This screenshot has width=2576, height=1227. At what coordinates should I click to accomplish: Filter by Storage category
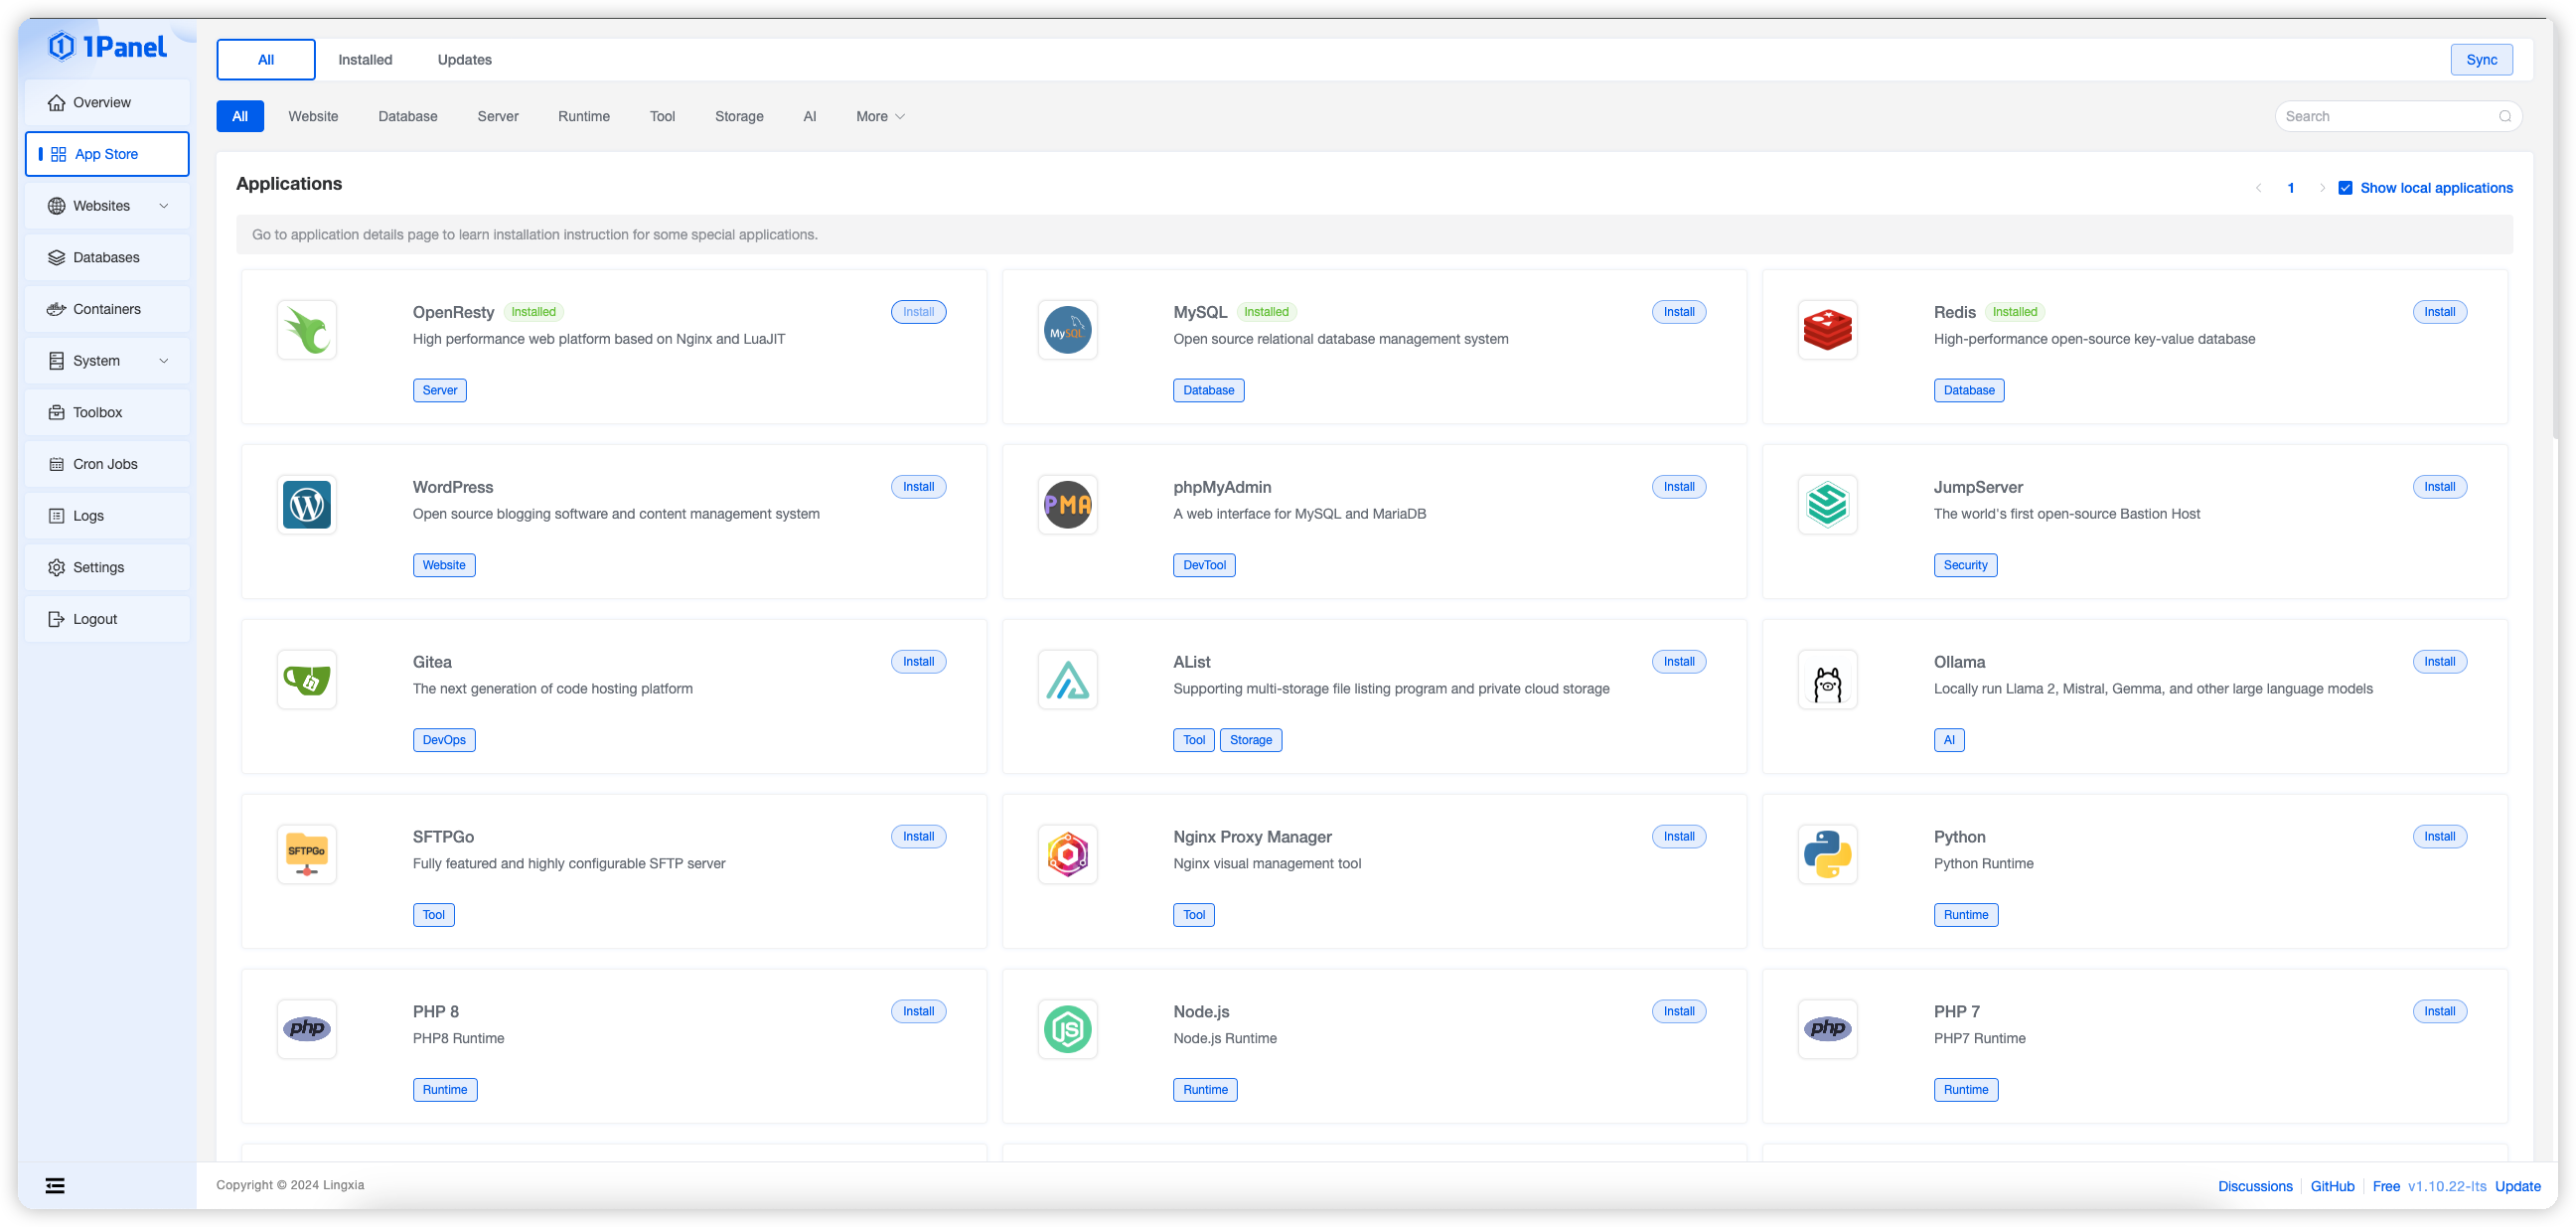point(739,116)
